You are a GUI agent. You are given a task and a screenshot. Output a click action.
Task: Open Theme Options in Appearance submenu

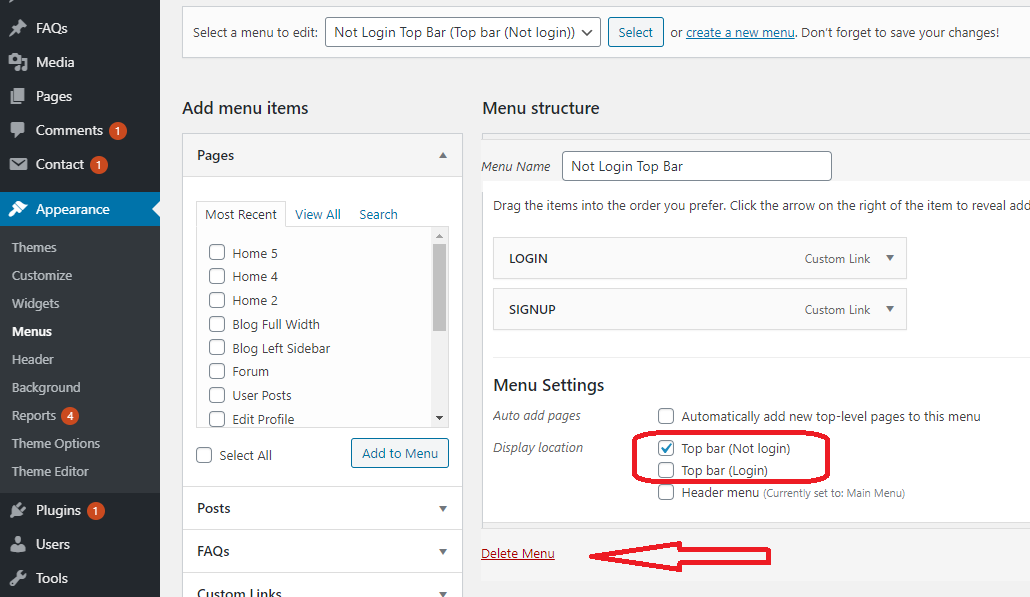56,443
